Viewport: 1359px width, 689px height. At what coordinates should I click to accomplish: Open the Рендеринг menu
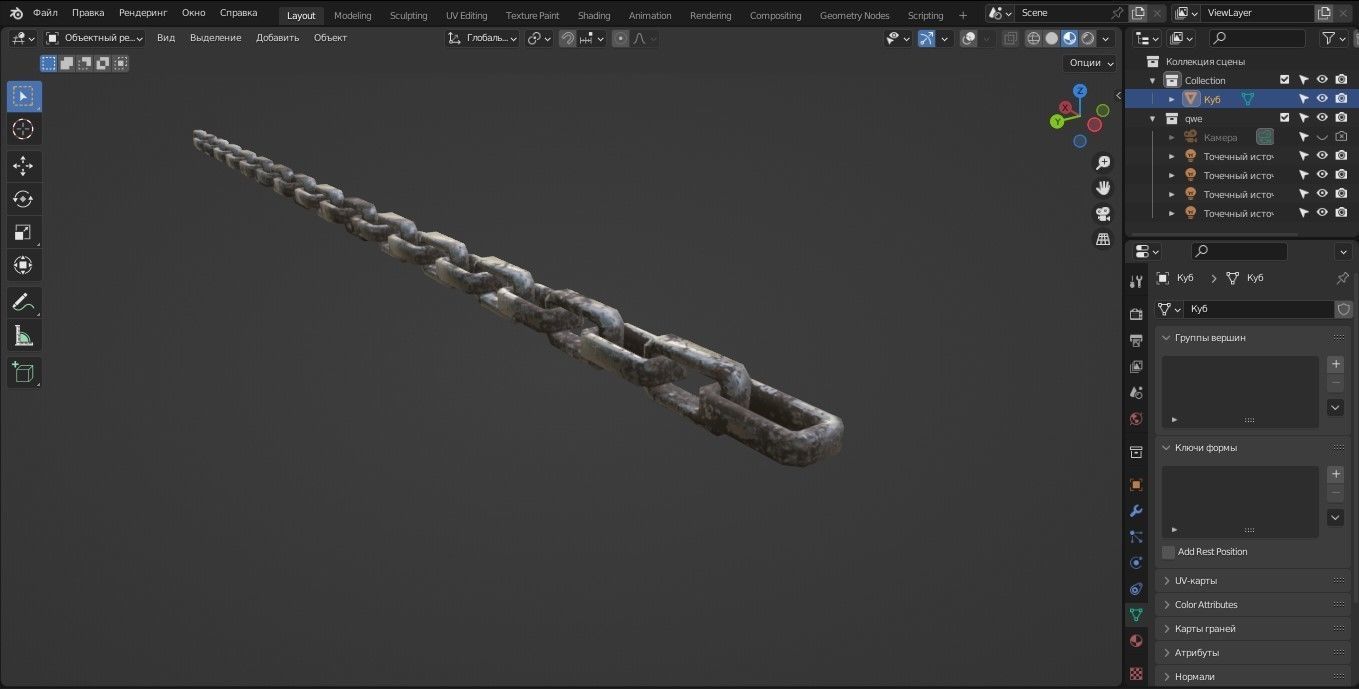pos(143,13)
